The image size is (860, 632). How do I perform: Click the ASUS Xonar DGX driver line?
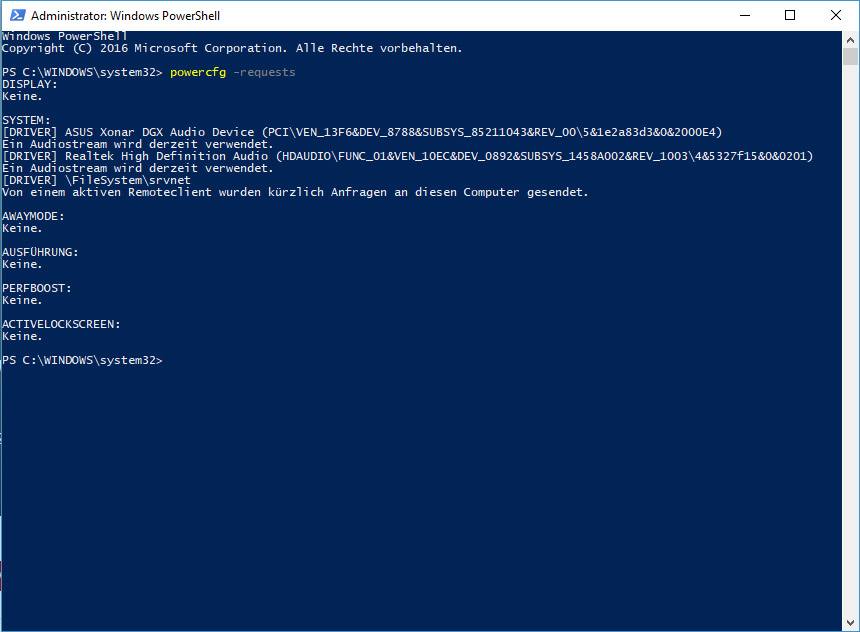pyautogui.click(x=363, y=132)
